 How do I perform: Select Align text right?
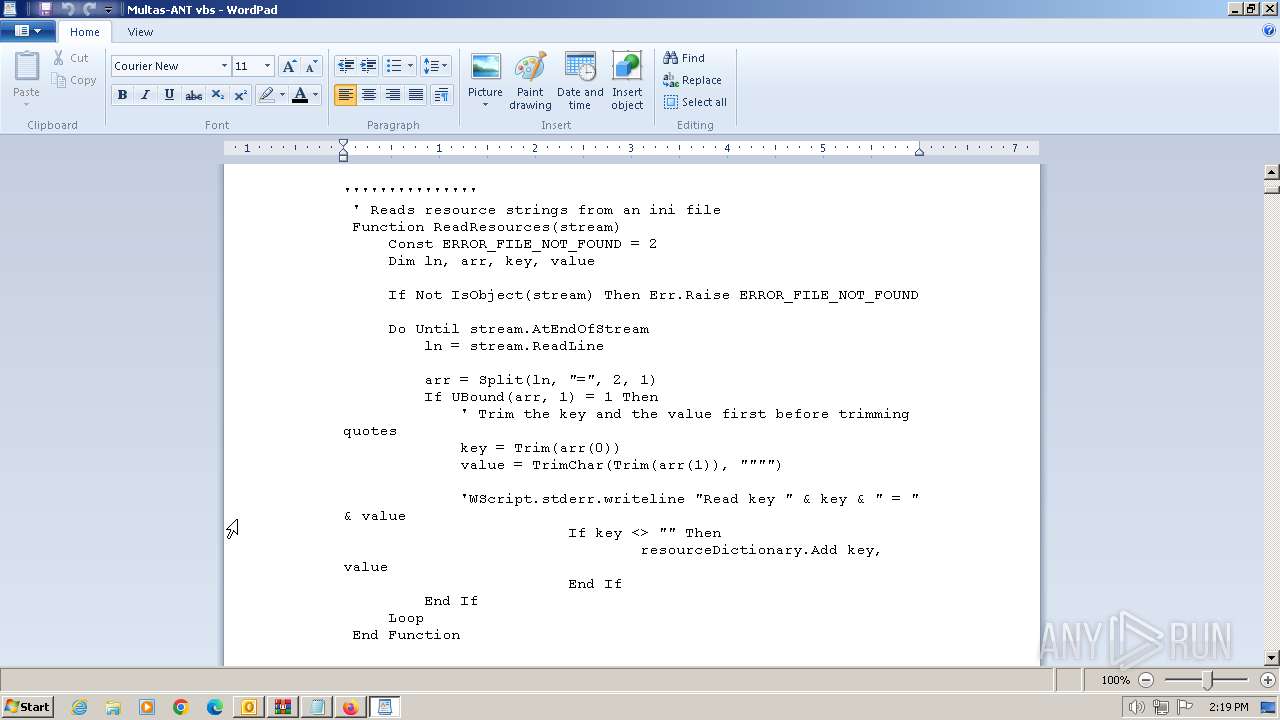(x=393, y=95)
